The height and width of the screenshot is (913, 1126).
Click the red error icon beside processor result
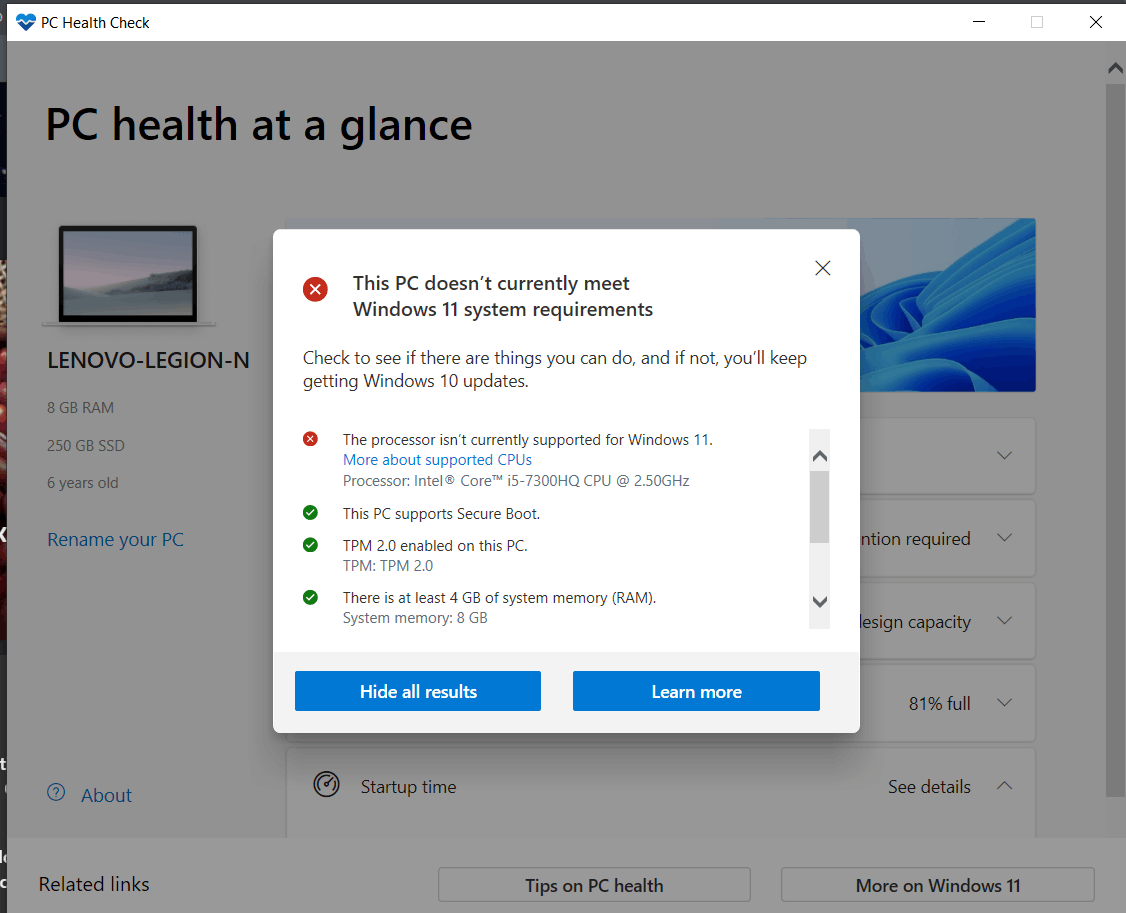[310, 438]
